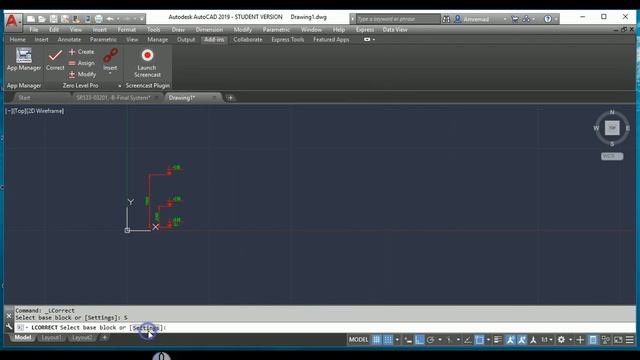The height and width of the screenshot is (360, 640).
Task: Click the Open file folder icon
Action: coord(42,19)
